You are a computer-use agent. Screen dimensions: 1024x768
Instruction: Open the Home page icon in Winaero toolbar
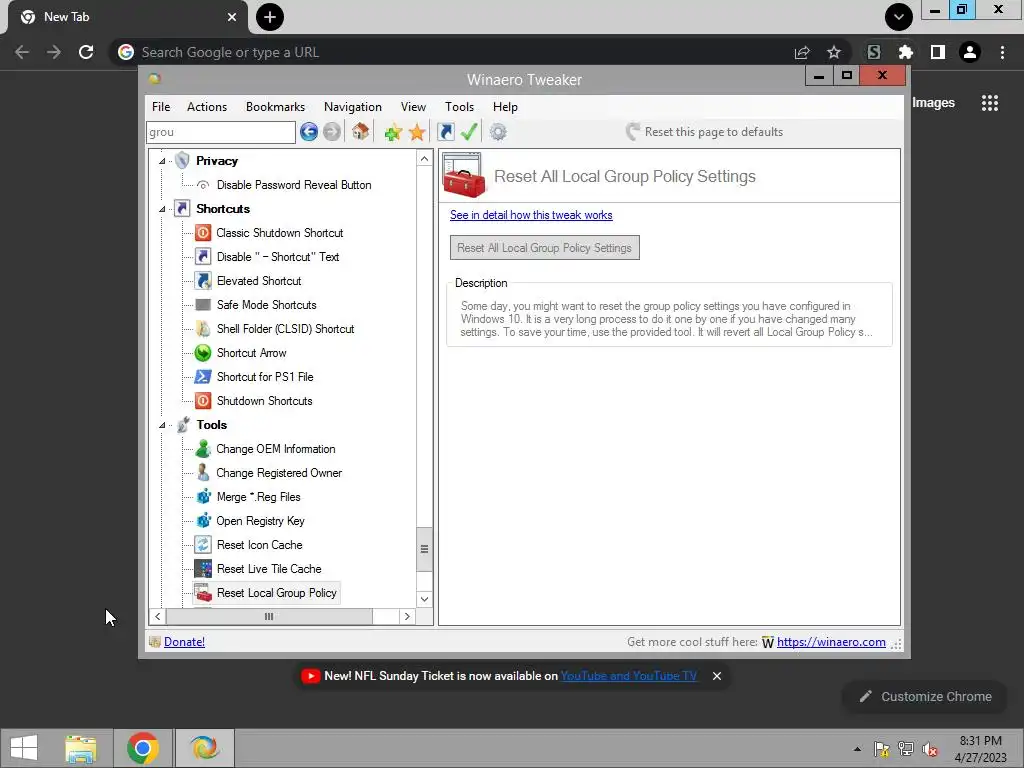point(360,132)
